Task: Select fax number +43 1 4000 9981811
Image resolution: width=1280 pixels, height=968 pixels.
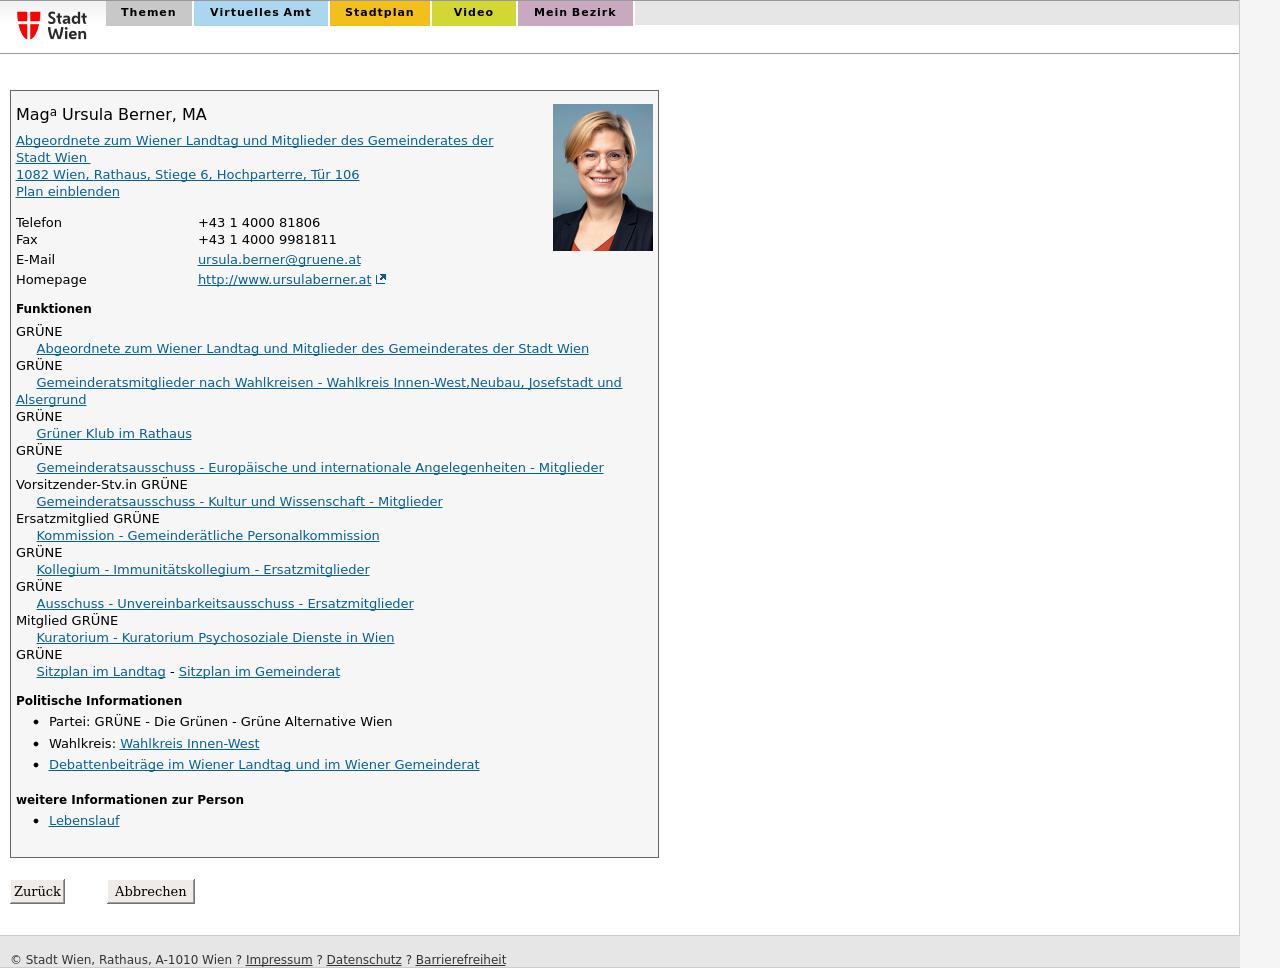Action: click(x=267, y=240)
